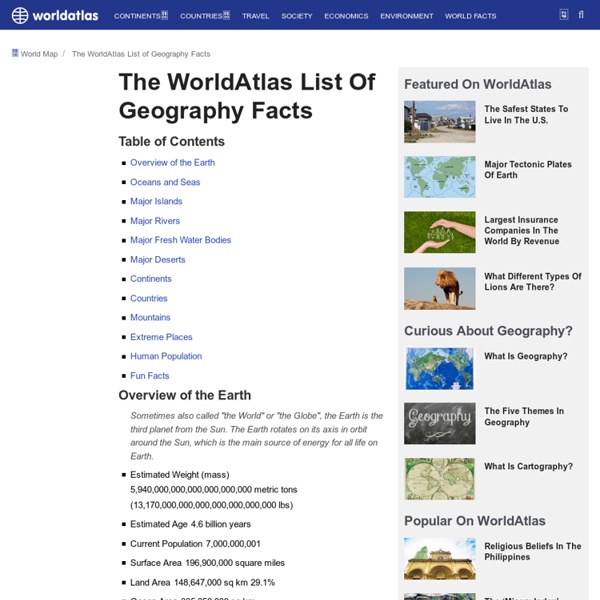Open the Society menu
600x600 pixels.
tap(297, 16)
